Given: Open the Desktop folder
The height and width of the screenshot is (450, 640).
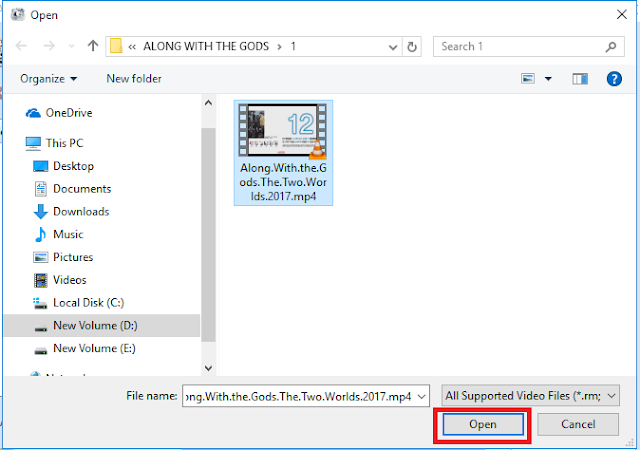Looking at the screenshot, I should click(x=73, y=166).
